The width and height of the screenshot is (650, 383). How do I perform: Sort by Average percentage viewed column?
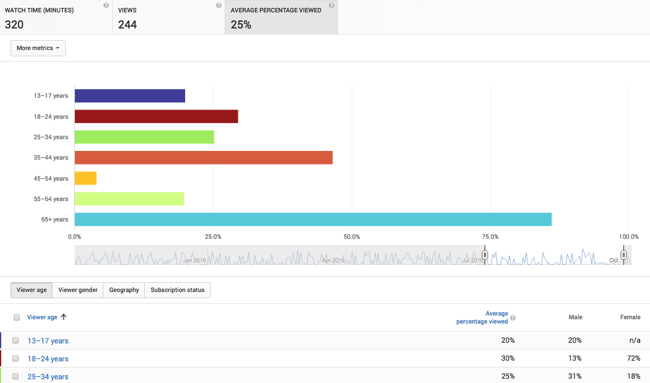tap(482, 318)
